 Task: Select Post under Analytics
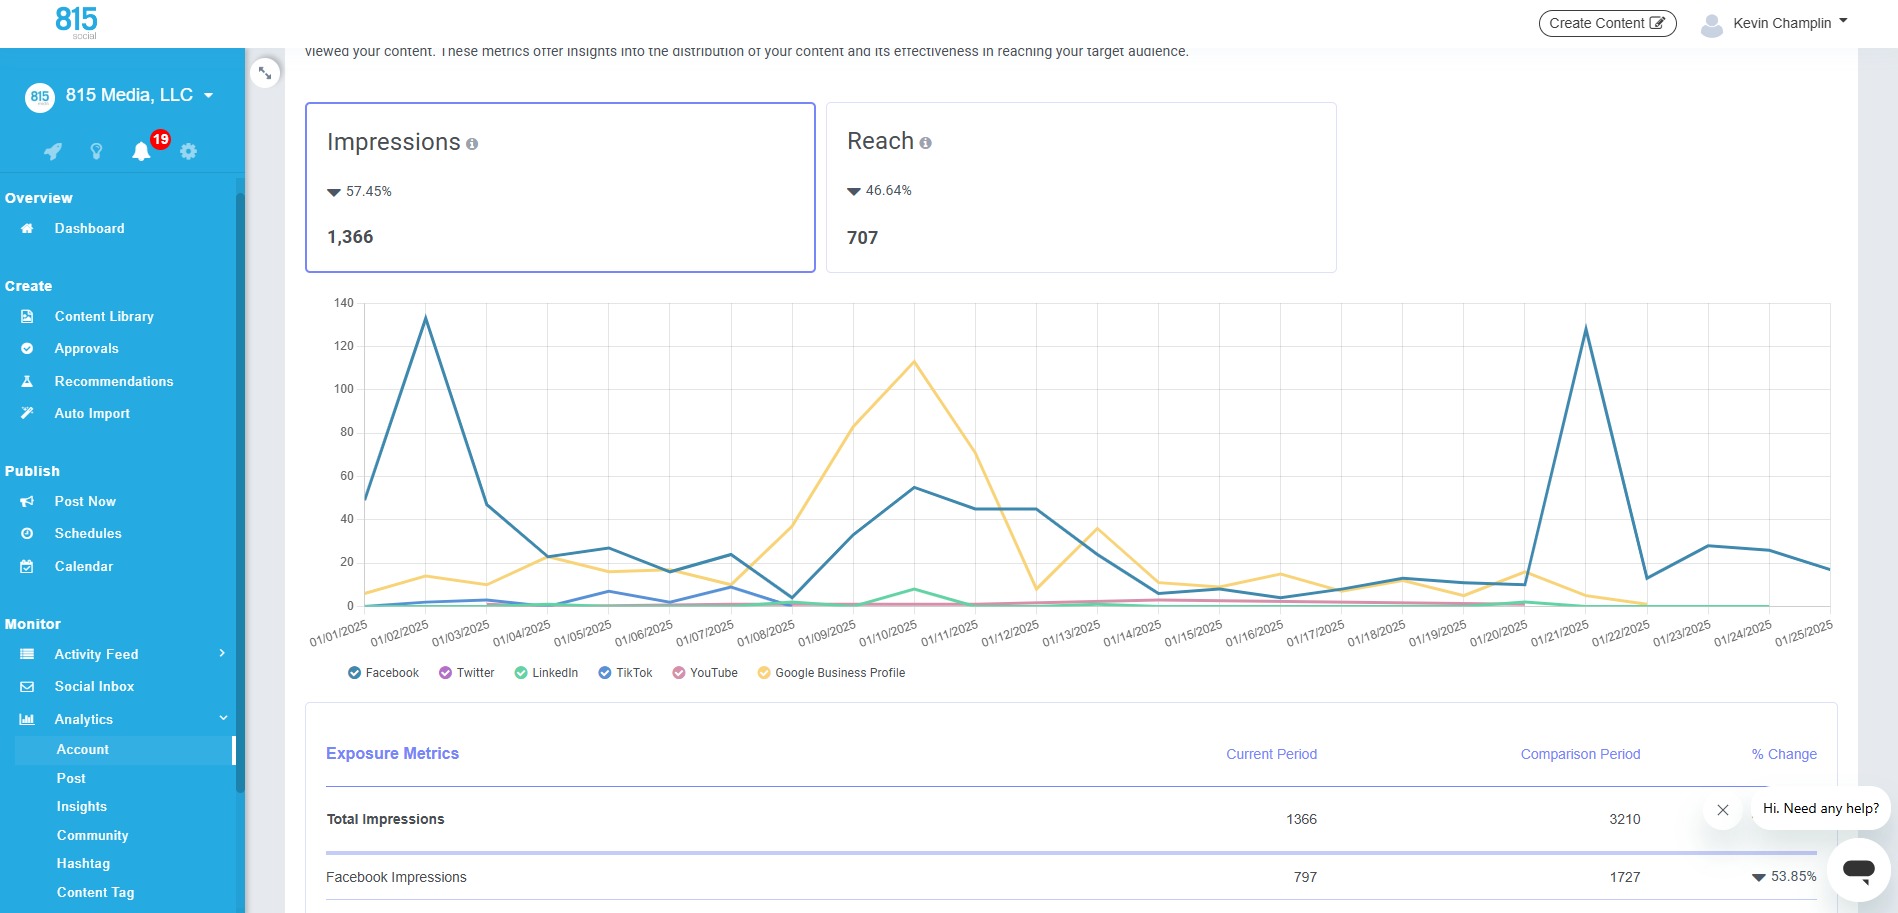pyautogui.click(x=71, y=779)
